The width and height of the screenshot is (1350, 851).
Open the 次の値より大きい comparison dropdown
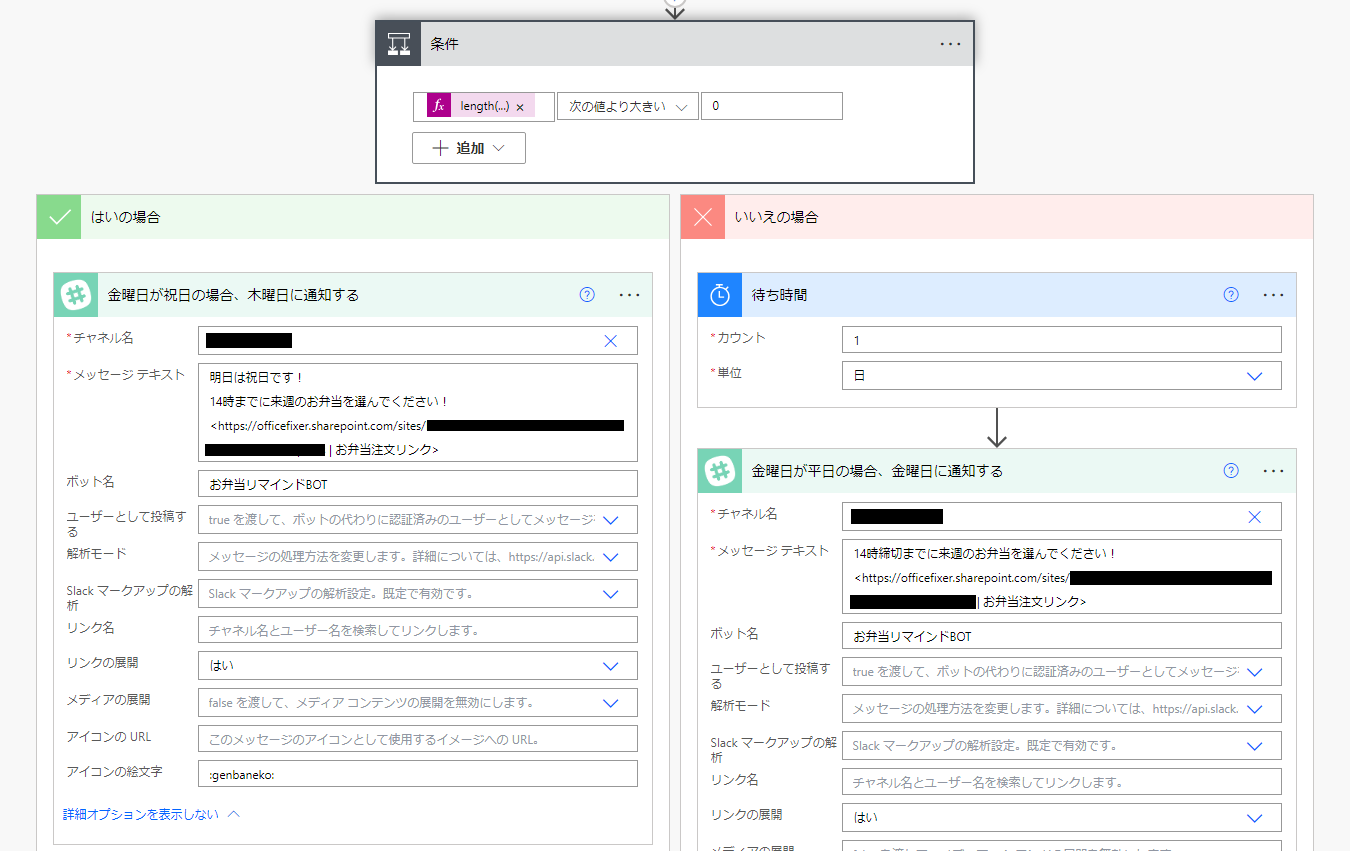coord(629,105)
